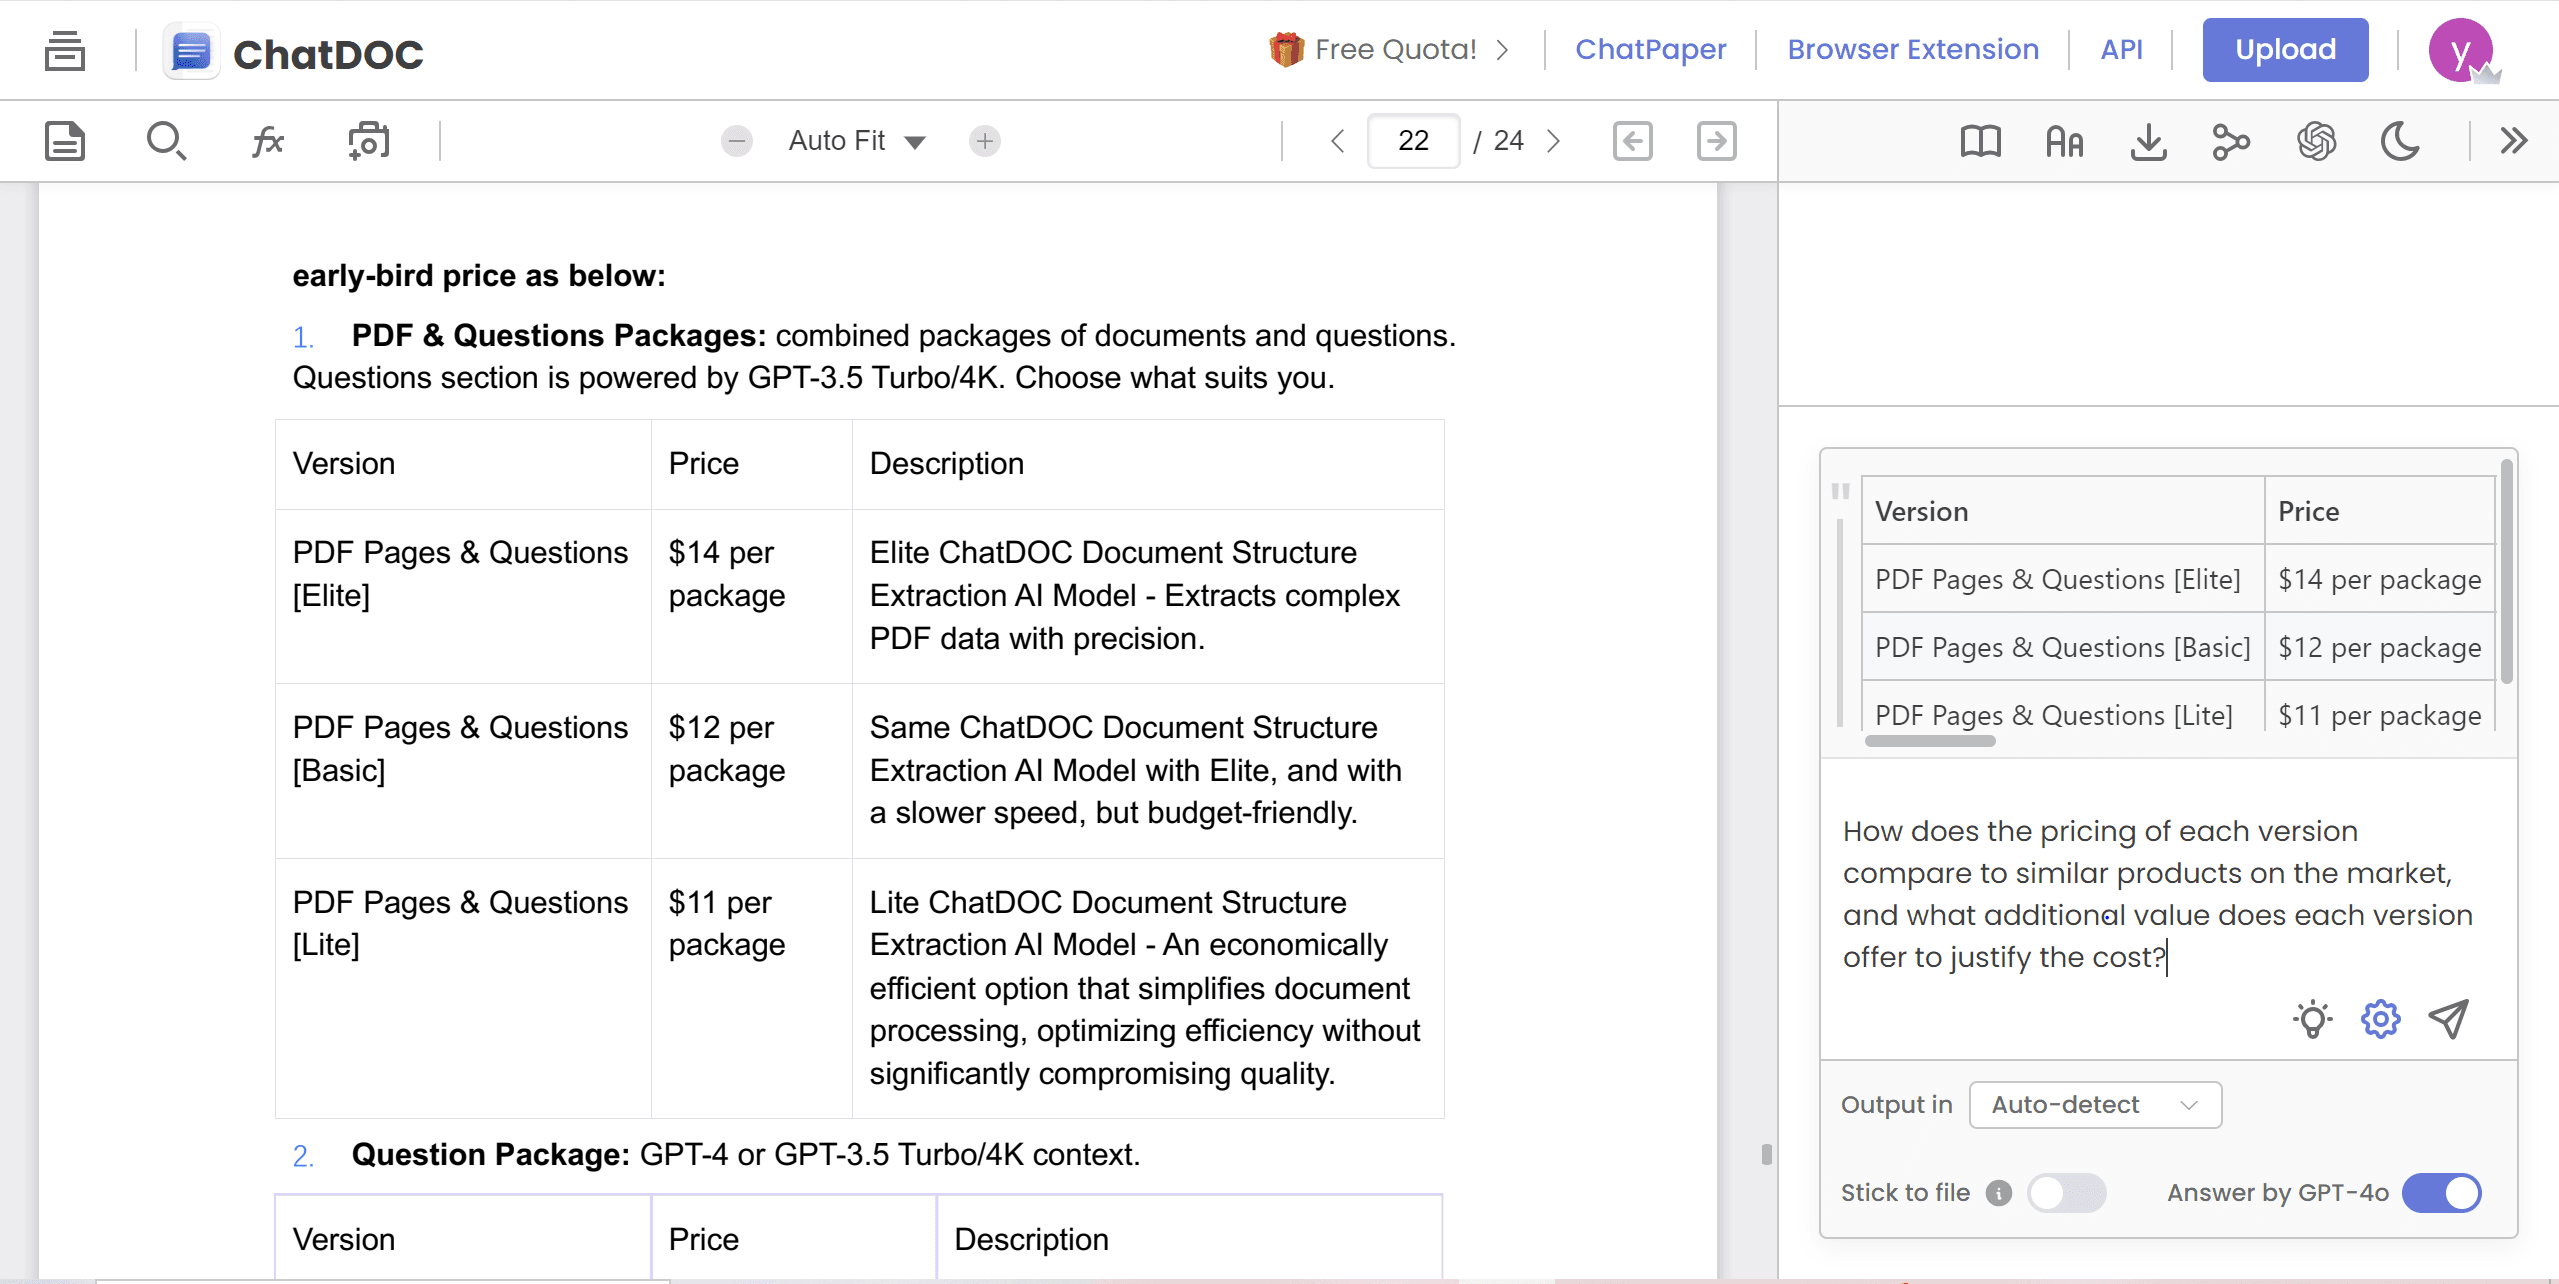
Task: Expand the Free Quota chevron
Action: (x=1502, y=49)
